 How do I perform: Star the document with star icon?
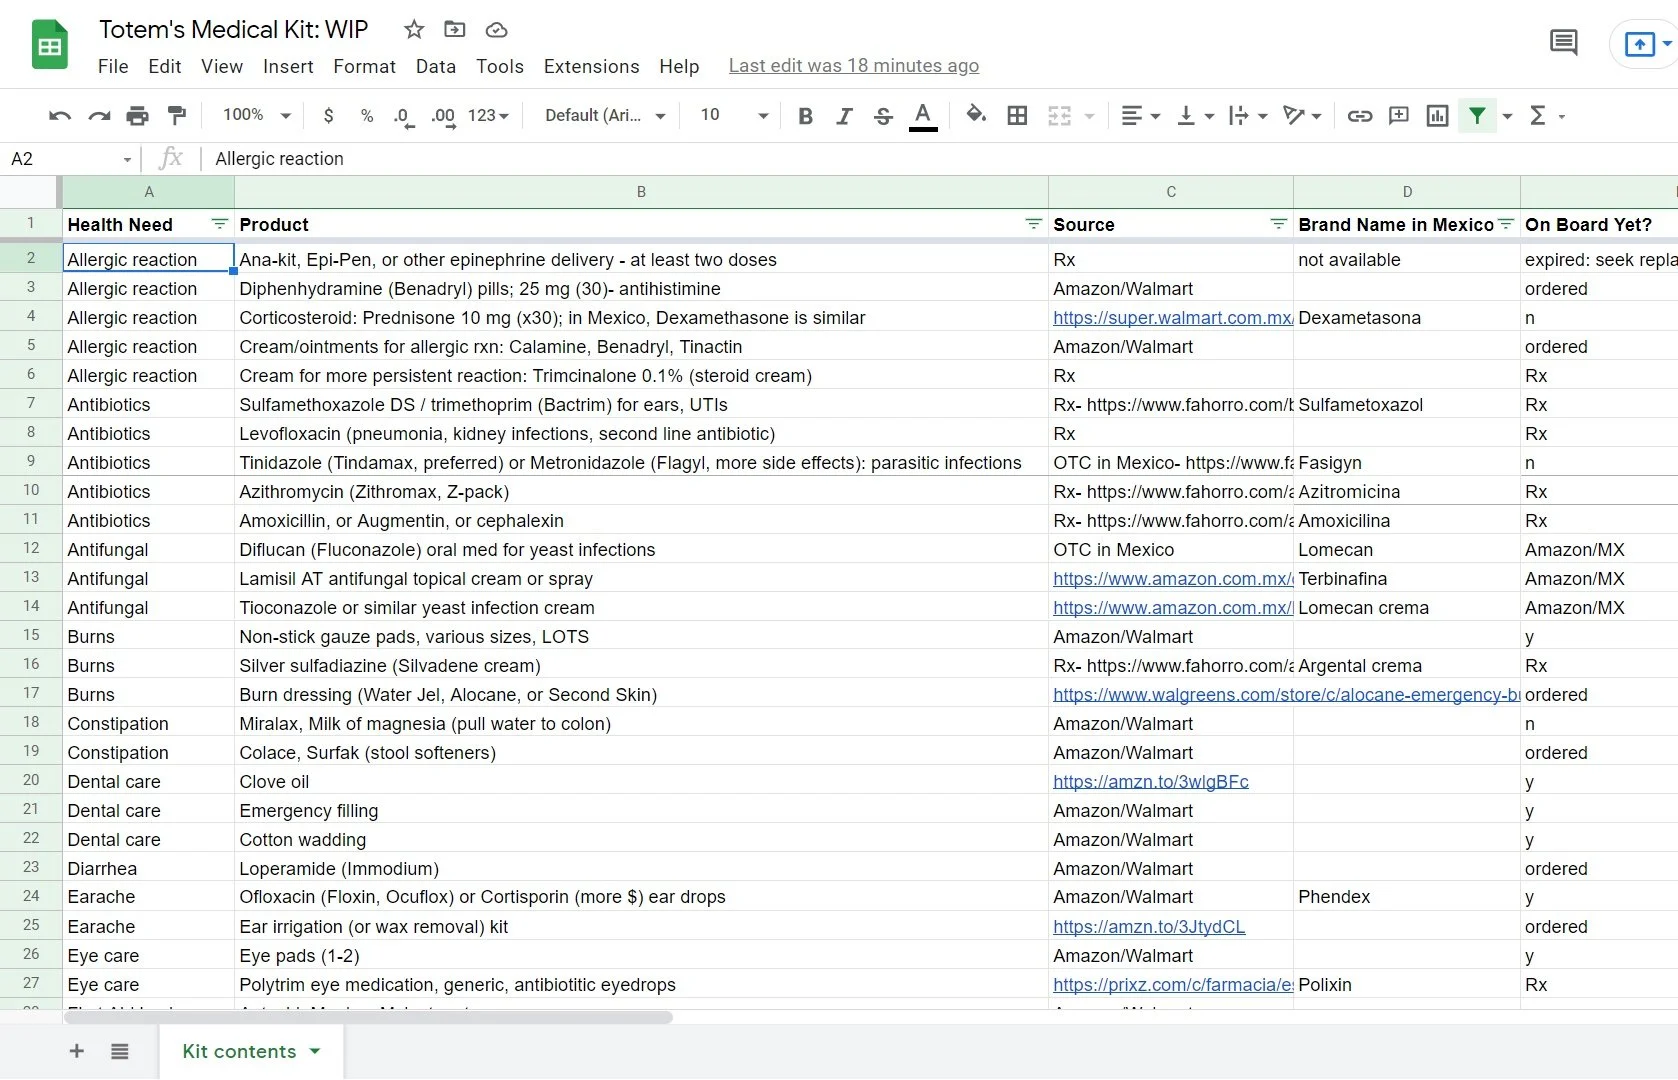414,29
